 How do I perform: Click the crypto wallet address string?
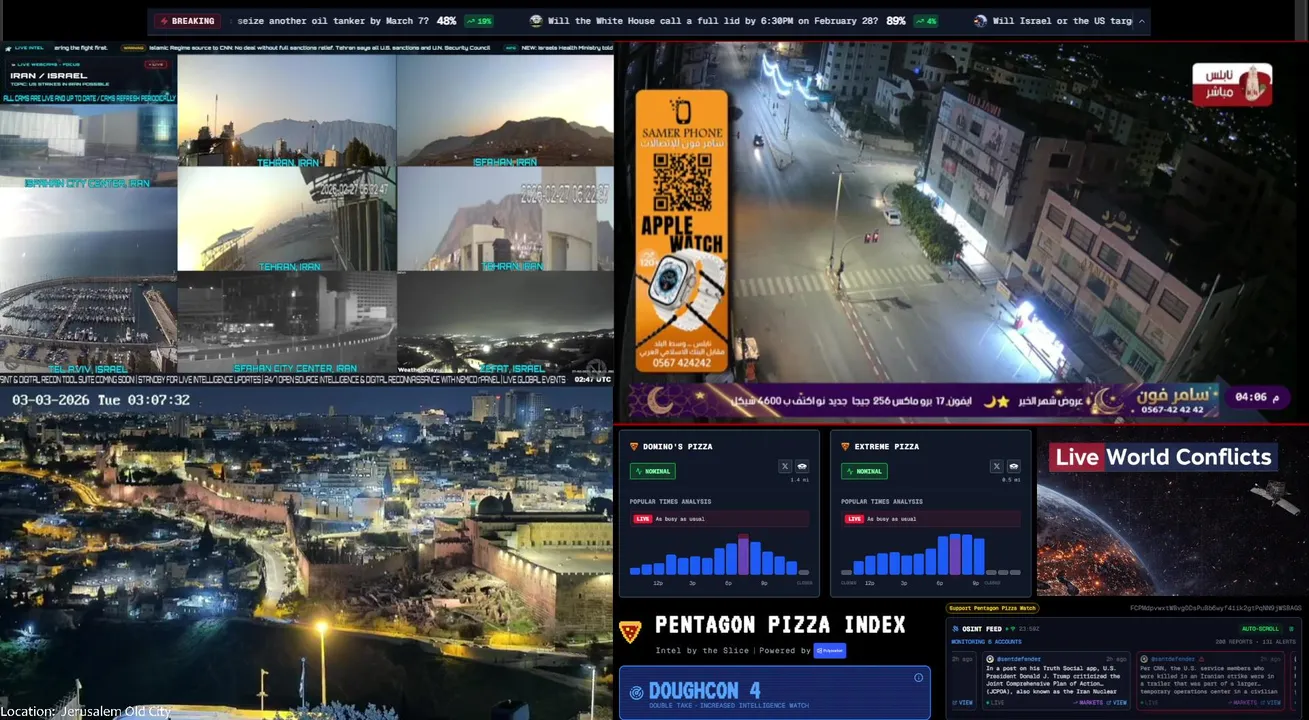(1216, 608)
